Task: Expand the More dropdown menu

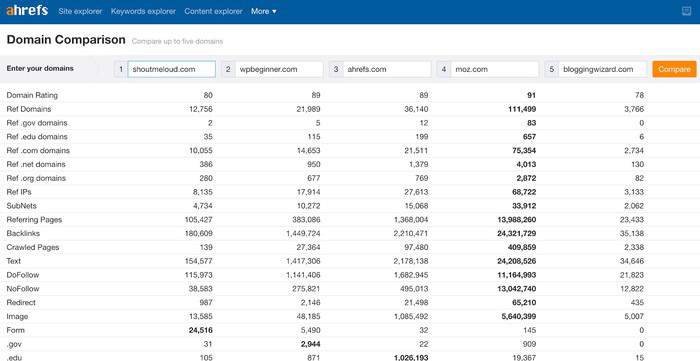Action: coord(263,11)
